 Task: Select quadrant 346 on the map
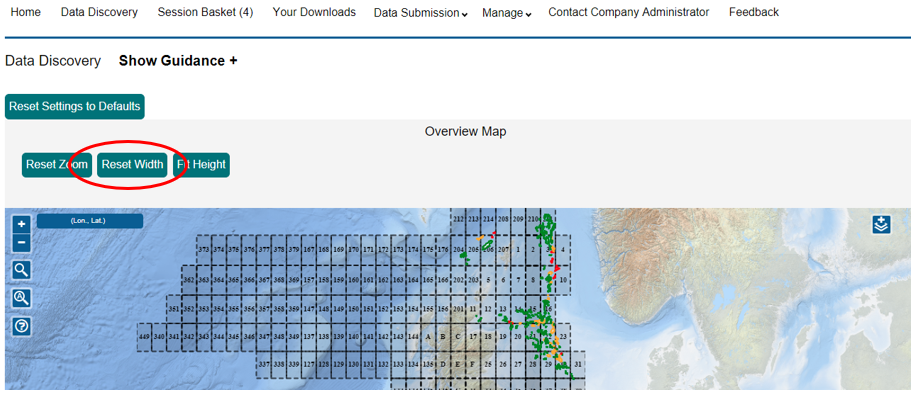[x=249, y=337]
